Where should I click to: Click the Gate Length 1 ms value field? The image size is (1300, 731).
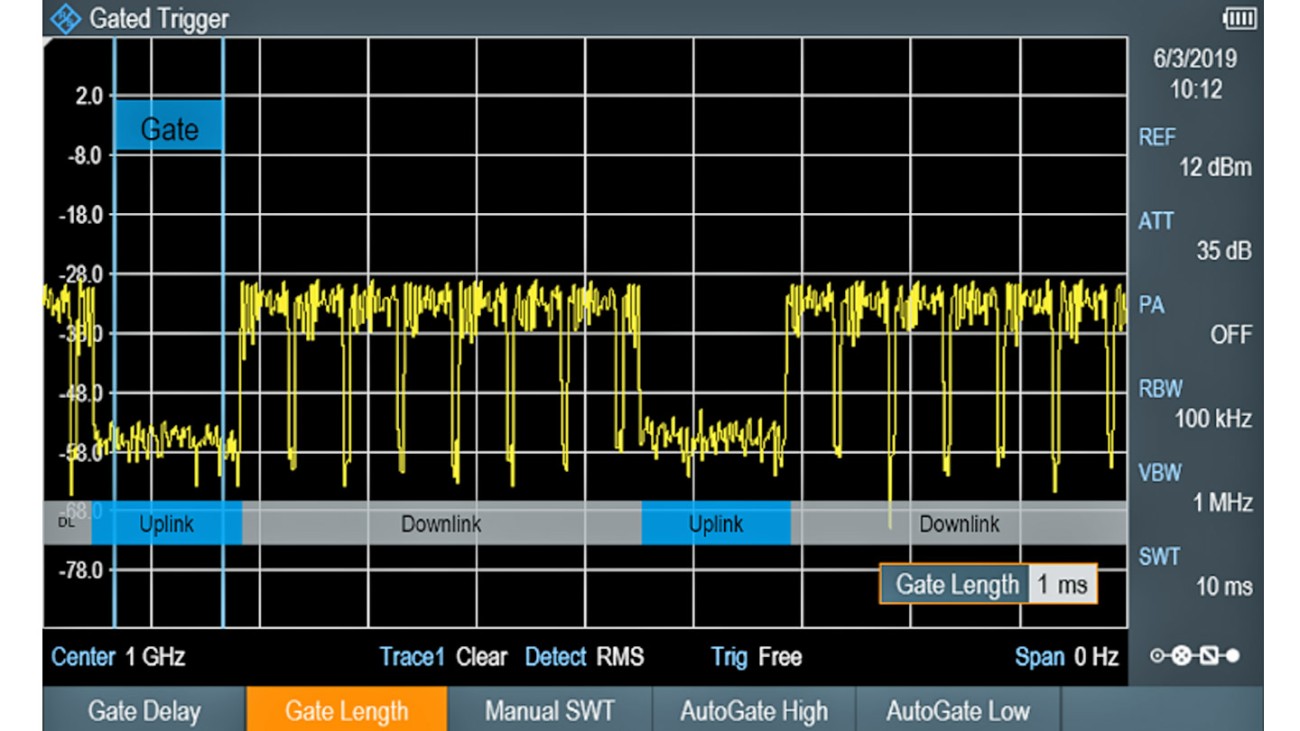tap(1064, 585)
